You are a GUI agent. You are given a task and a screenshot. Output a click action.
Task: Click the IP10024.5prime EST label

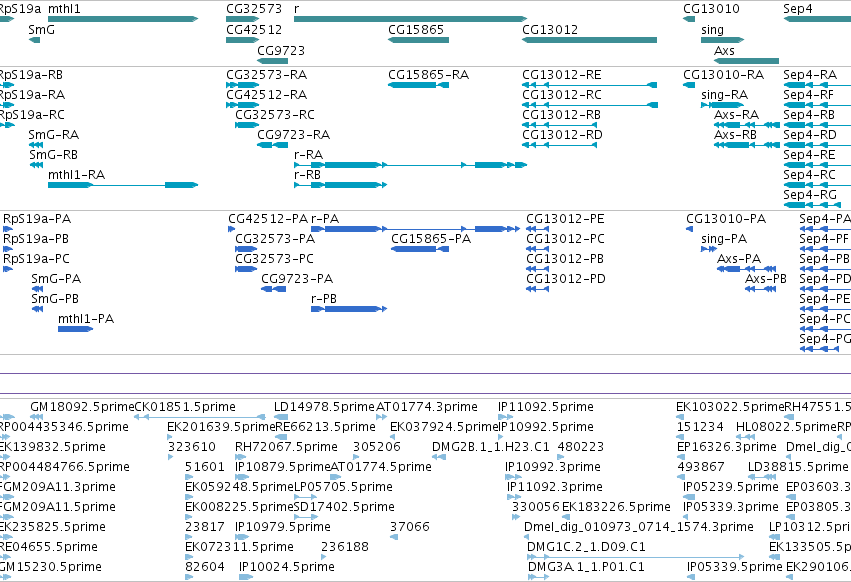coord(287,567)
